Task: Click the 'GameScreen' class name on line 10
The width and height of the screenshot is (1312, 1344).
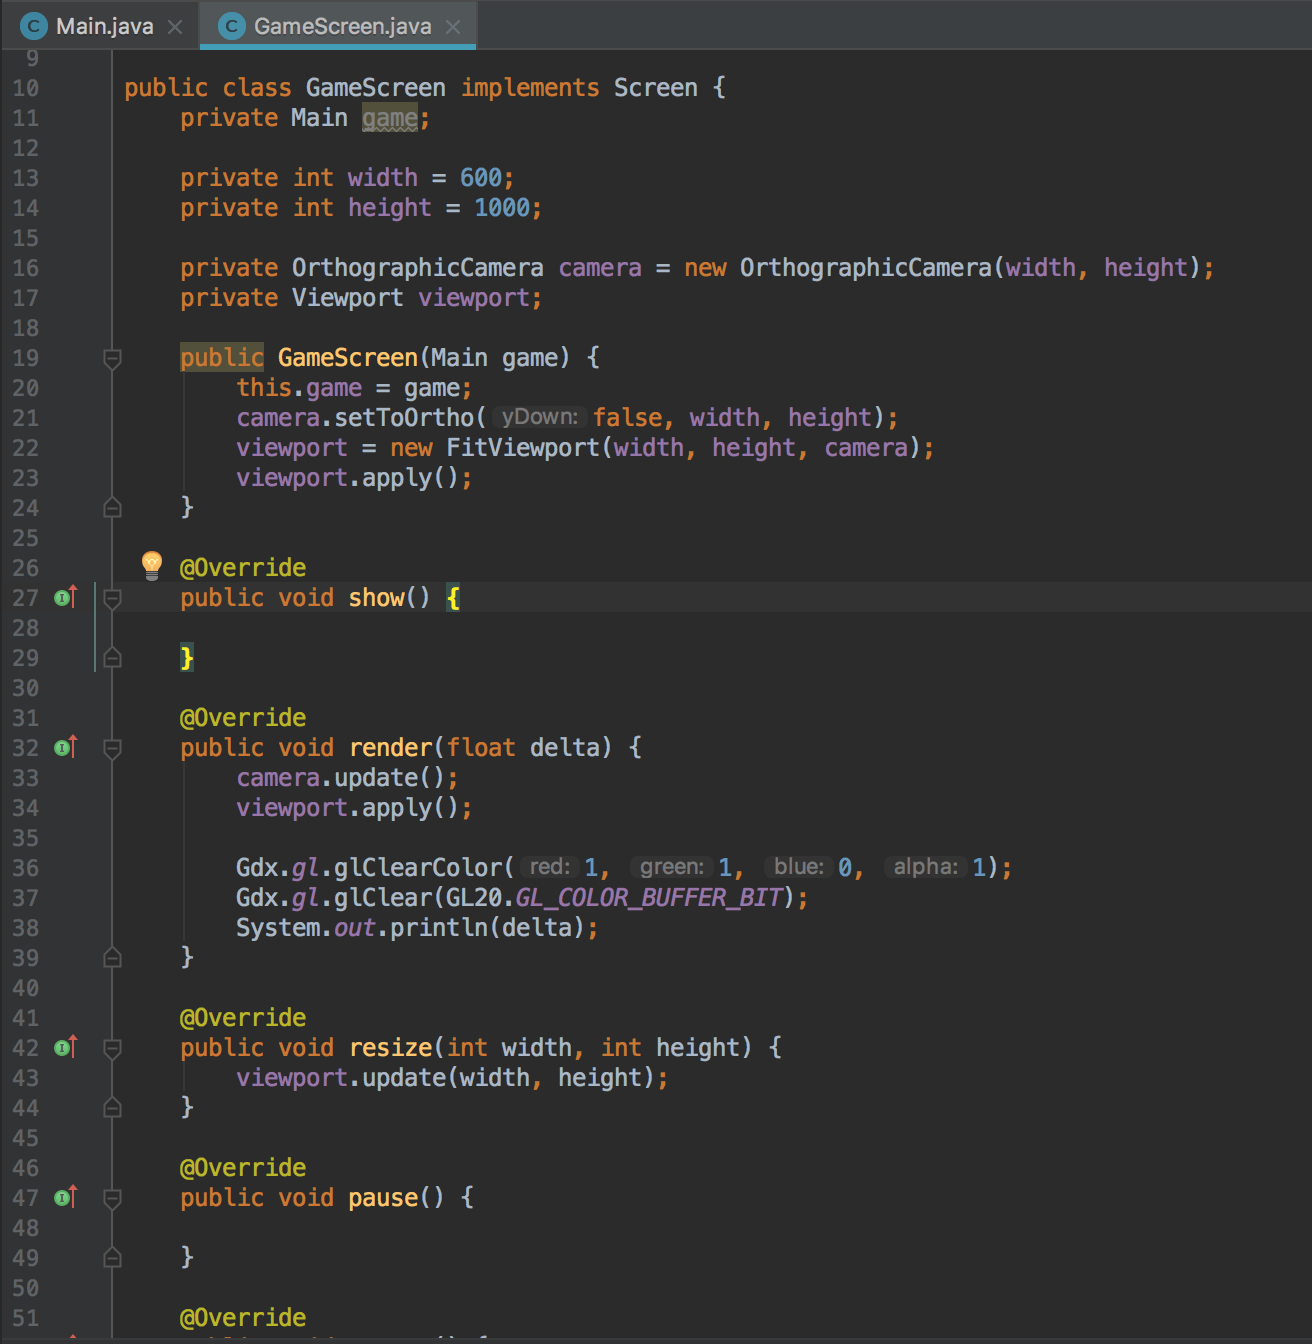Action: [376, 88]
